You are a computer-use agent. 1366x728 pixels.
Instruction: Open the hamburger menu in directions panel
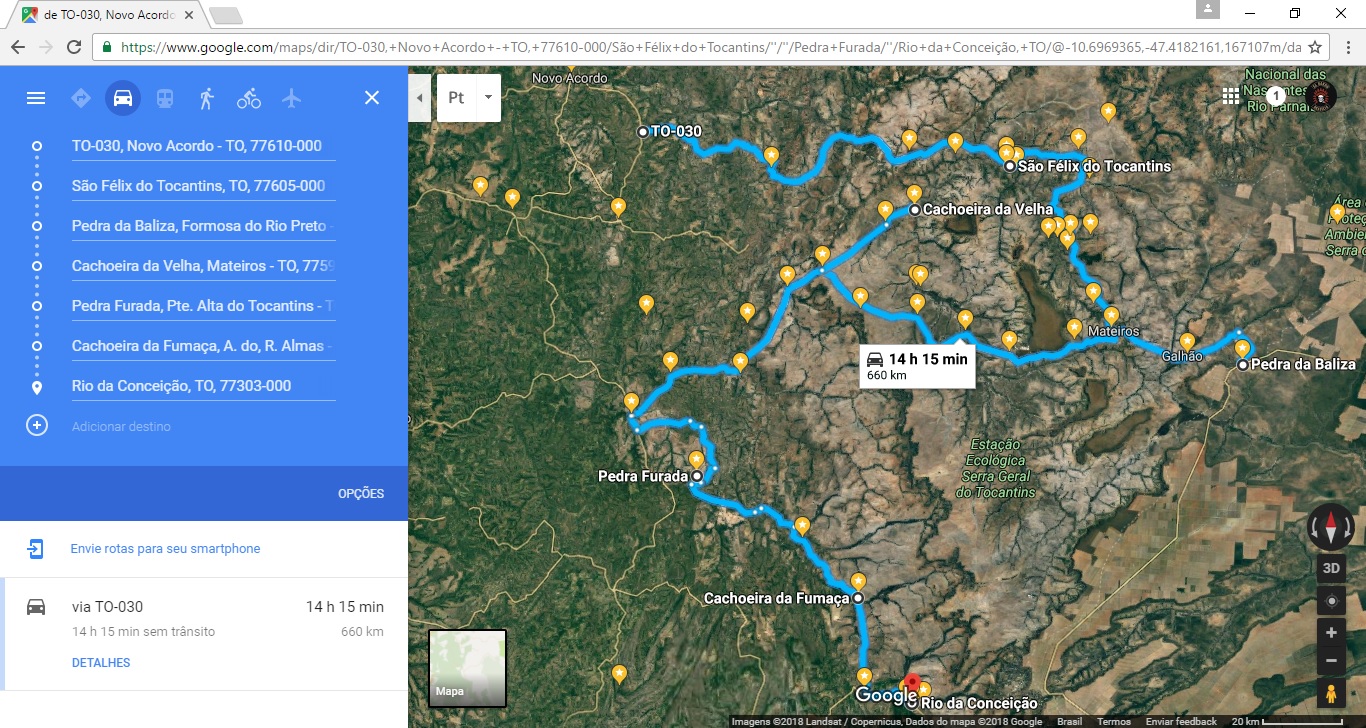pos(36,98)
